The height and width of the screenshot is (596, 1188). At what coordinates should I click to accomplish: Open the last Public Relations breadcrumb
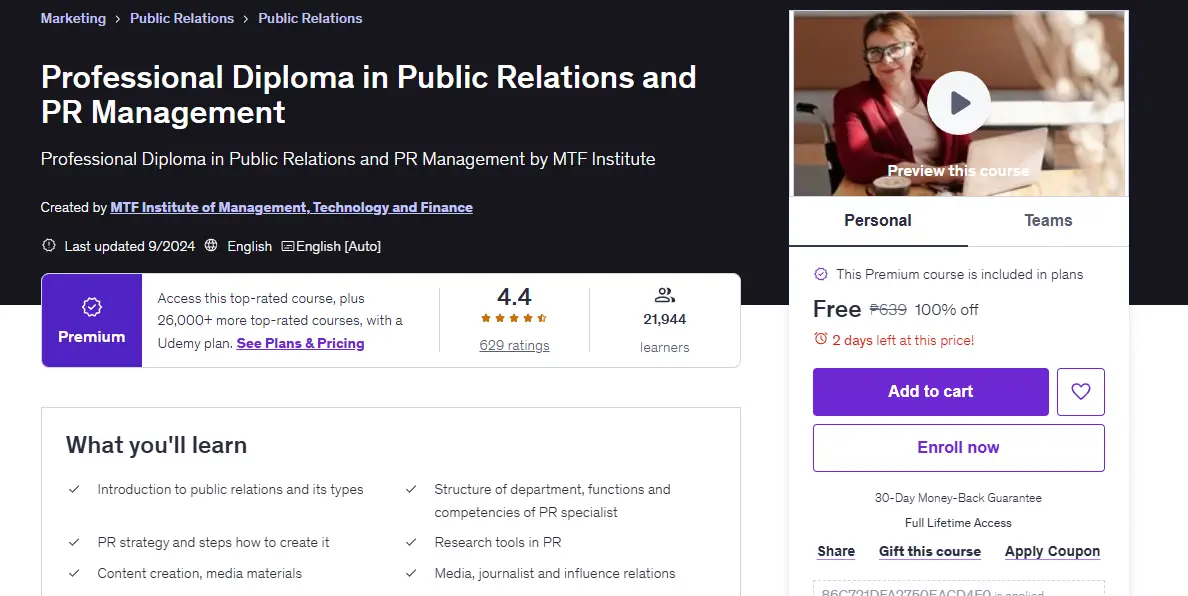pos(310,18)
